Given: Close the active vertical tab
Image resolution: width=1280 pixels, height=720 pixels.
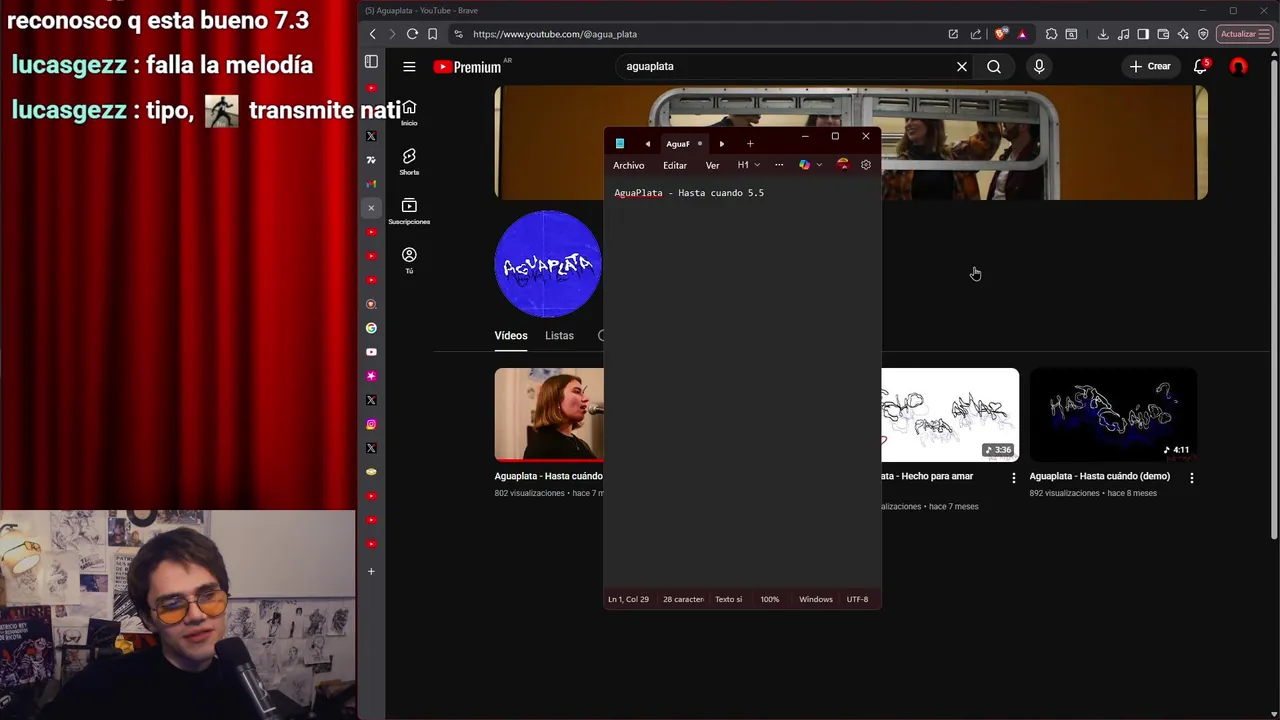Looking at the screenshot, I should coord(371,208).
